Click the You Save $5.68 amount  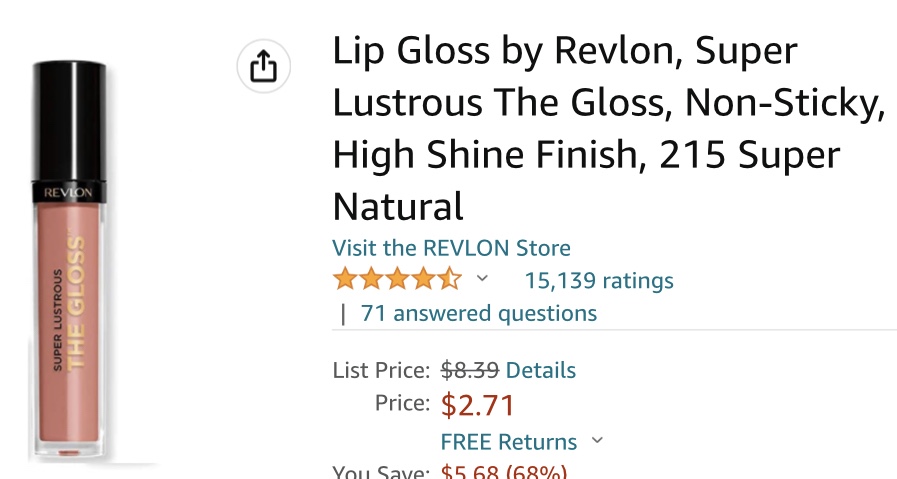503,473
